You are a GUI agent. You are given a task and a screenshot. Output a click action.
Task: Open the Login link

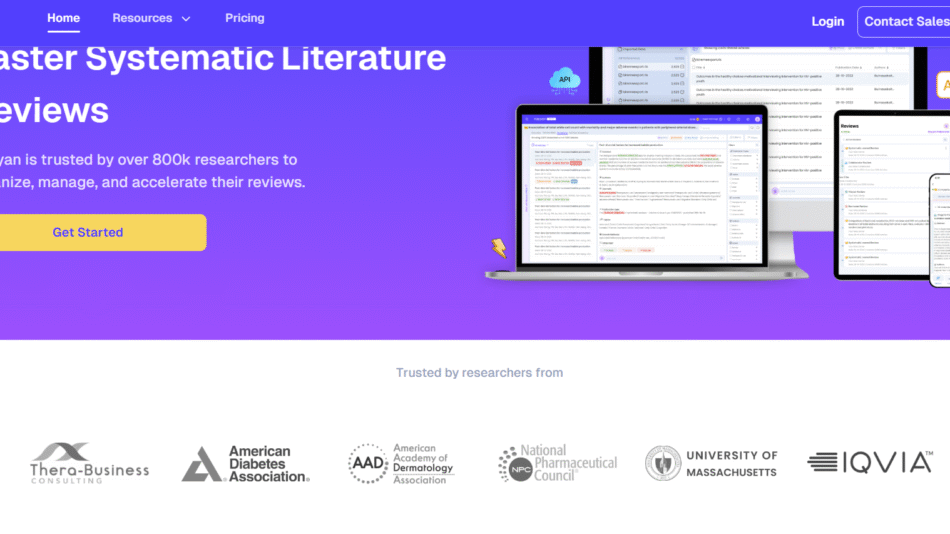828,21
